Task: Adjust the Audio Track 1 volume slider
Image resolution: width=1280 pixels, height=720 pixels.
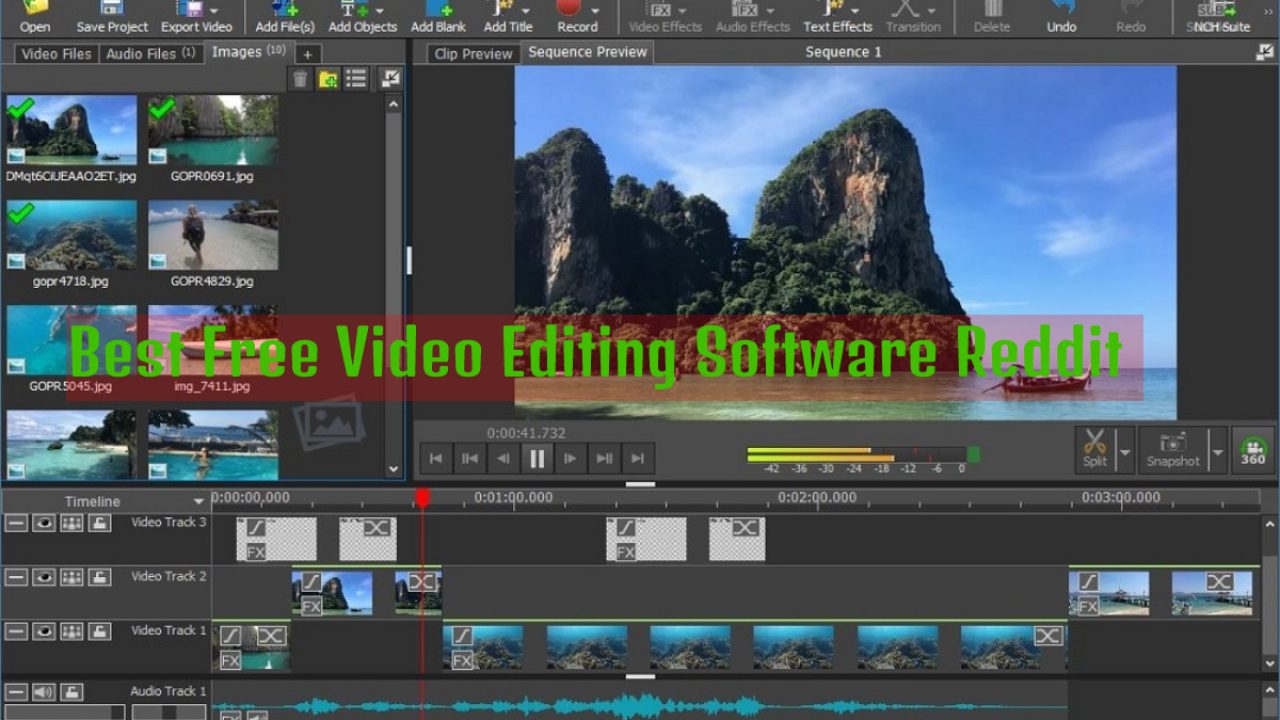Action: (x=64, y=712)
